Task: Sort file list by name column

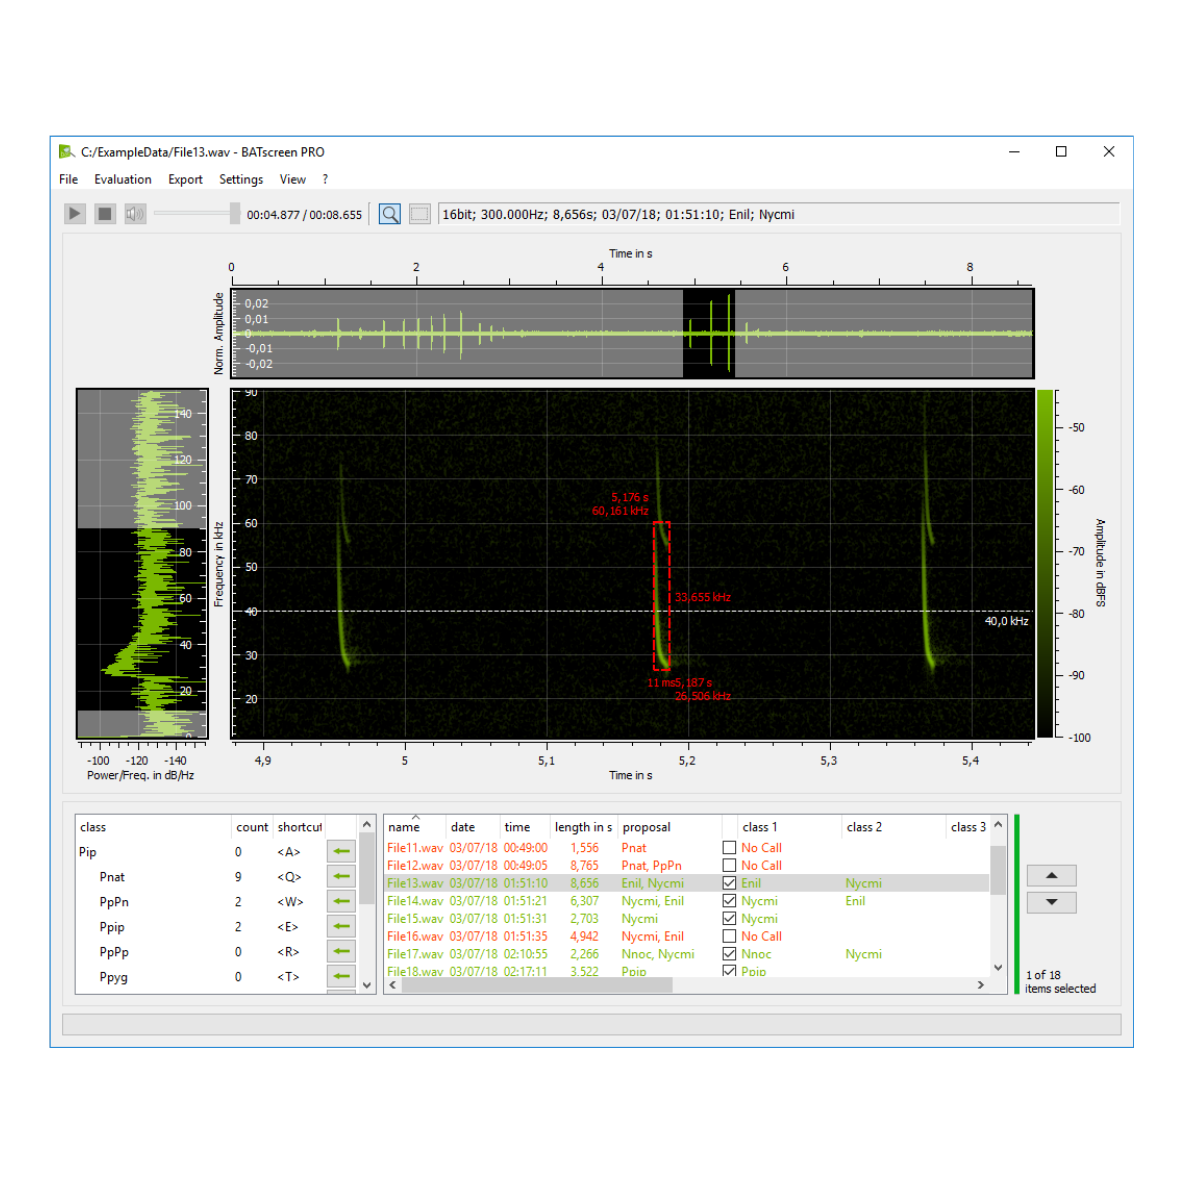Action: (404, 828)
